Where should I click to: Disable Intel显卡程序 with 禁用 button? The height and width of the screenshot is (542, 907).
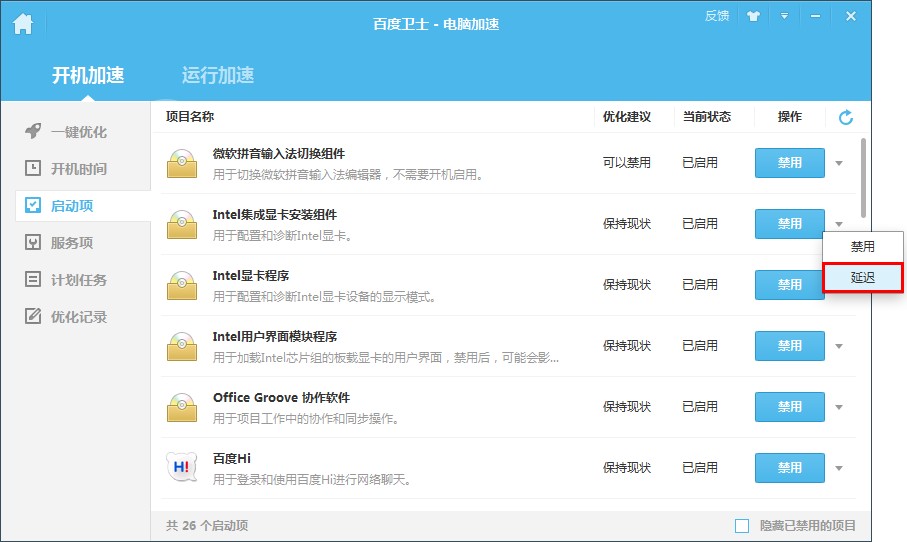click(790, 285)
